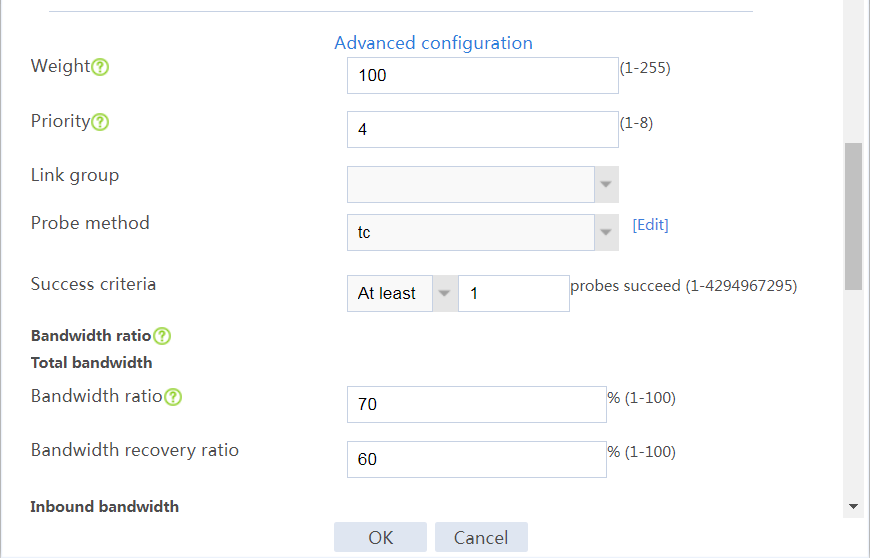
Task: Click the Link group combo box
Action: (x=471, y=185)
